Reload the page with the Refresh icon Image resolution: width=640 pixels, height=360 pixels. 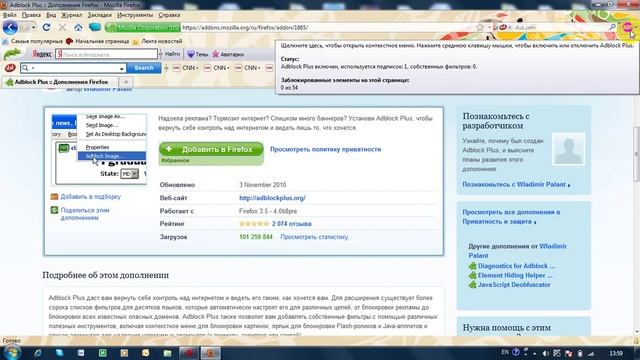pyautogui.click(x=46, y=27)
